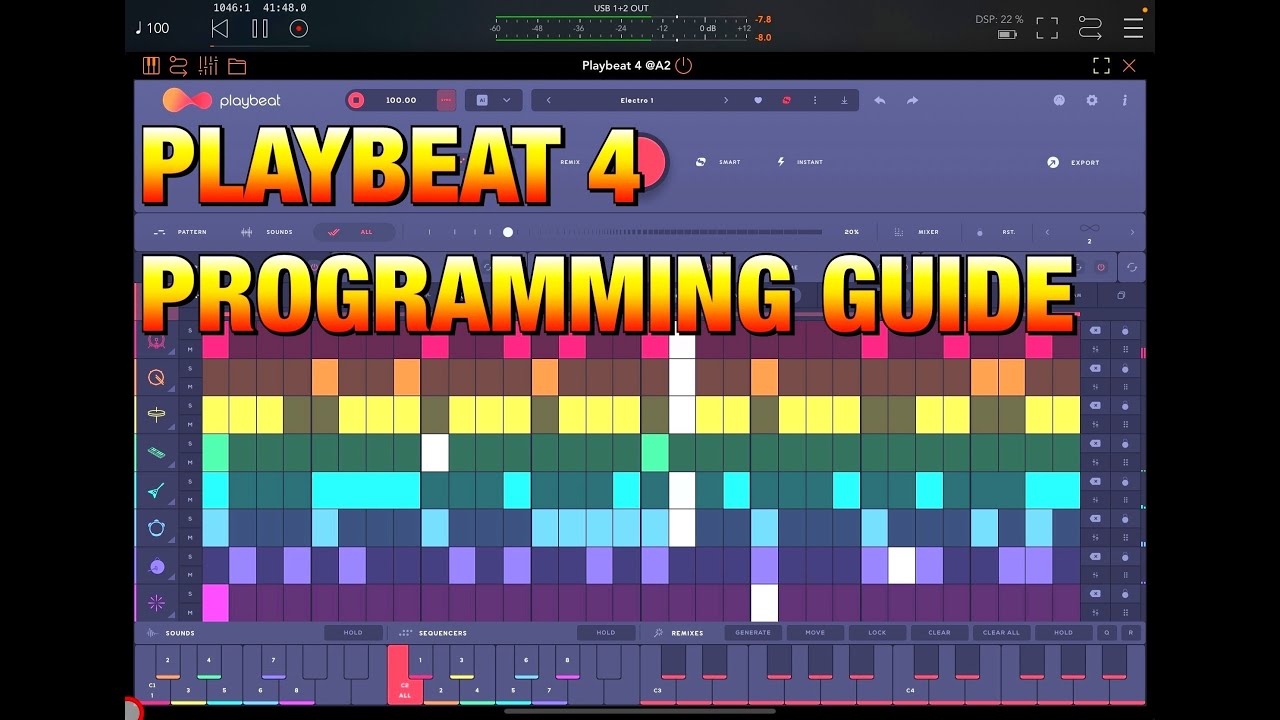This screenshot has width=1280, height=720.
Task: Open the info icon
Action: (1124, 100)
